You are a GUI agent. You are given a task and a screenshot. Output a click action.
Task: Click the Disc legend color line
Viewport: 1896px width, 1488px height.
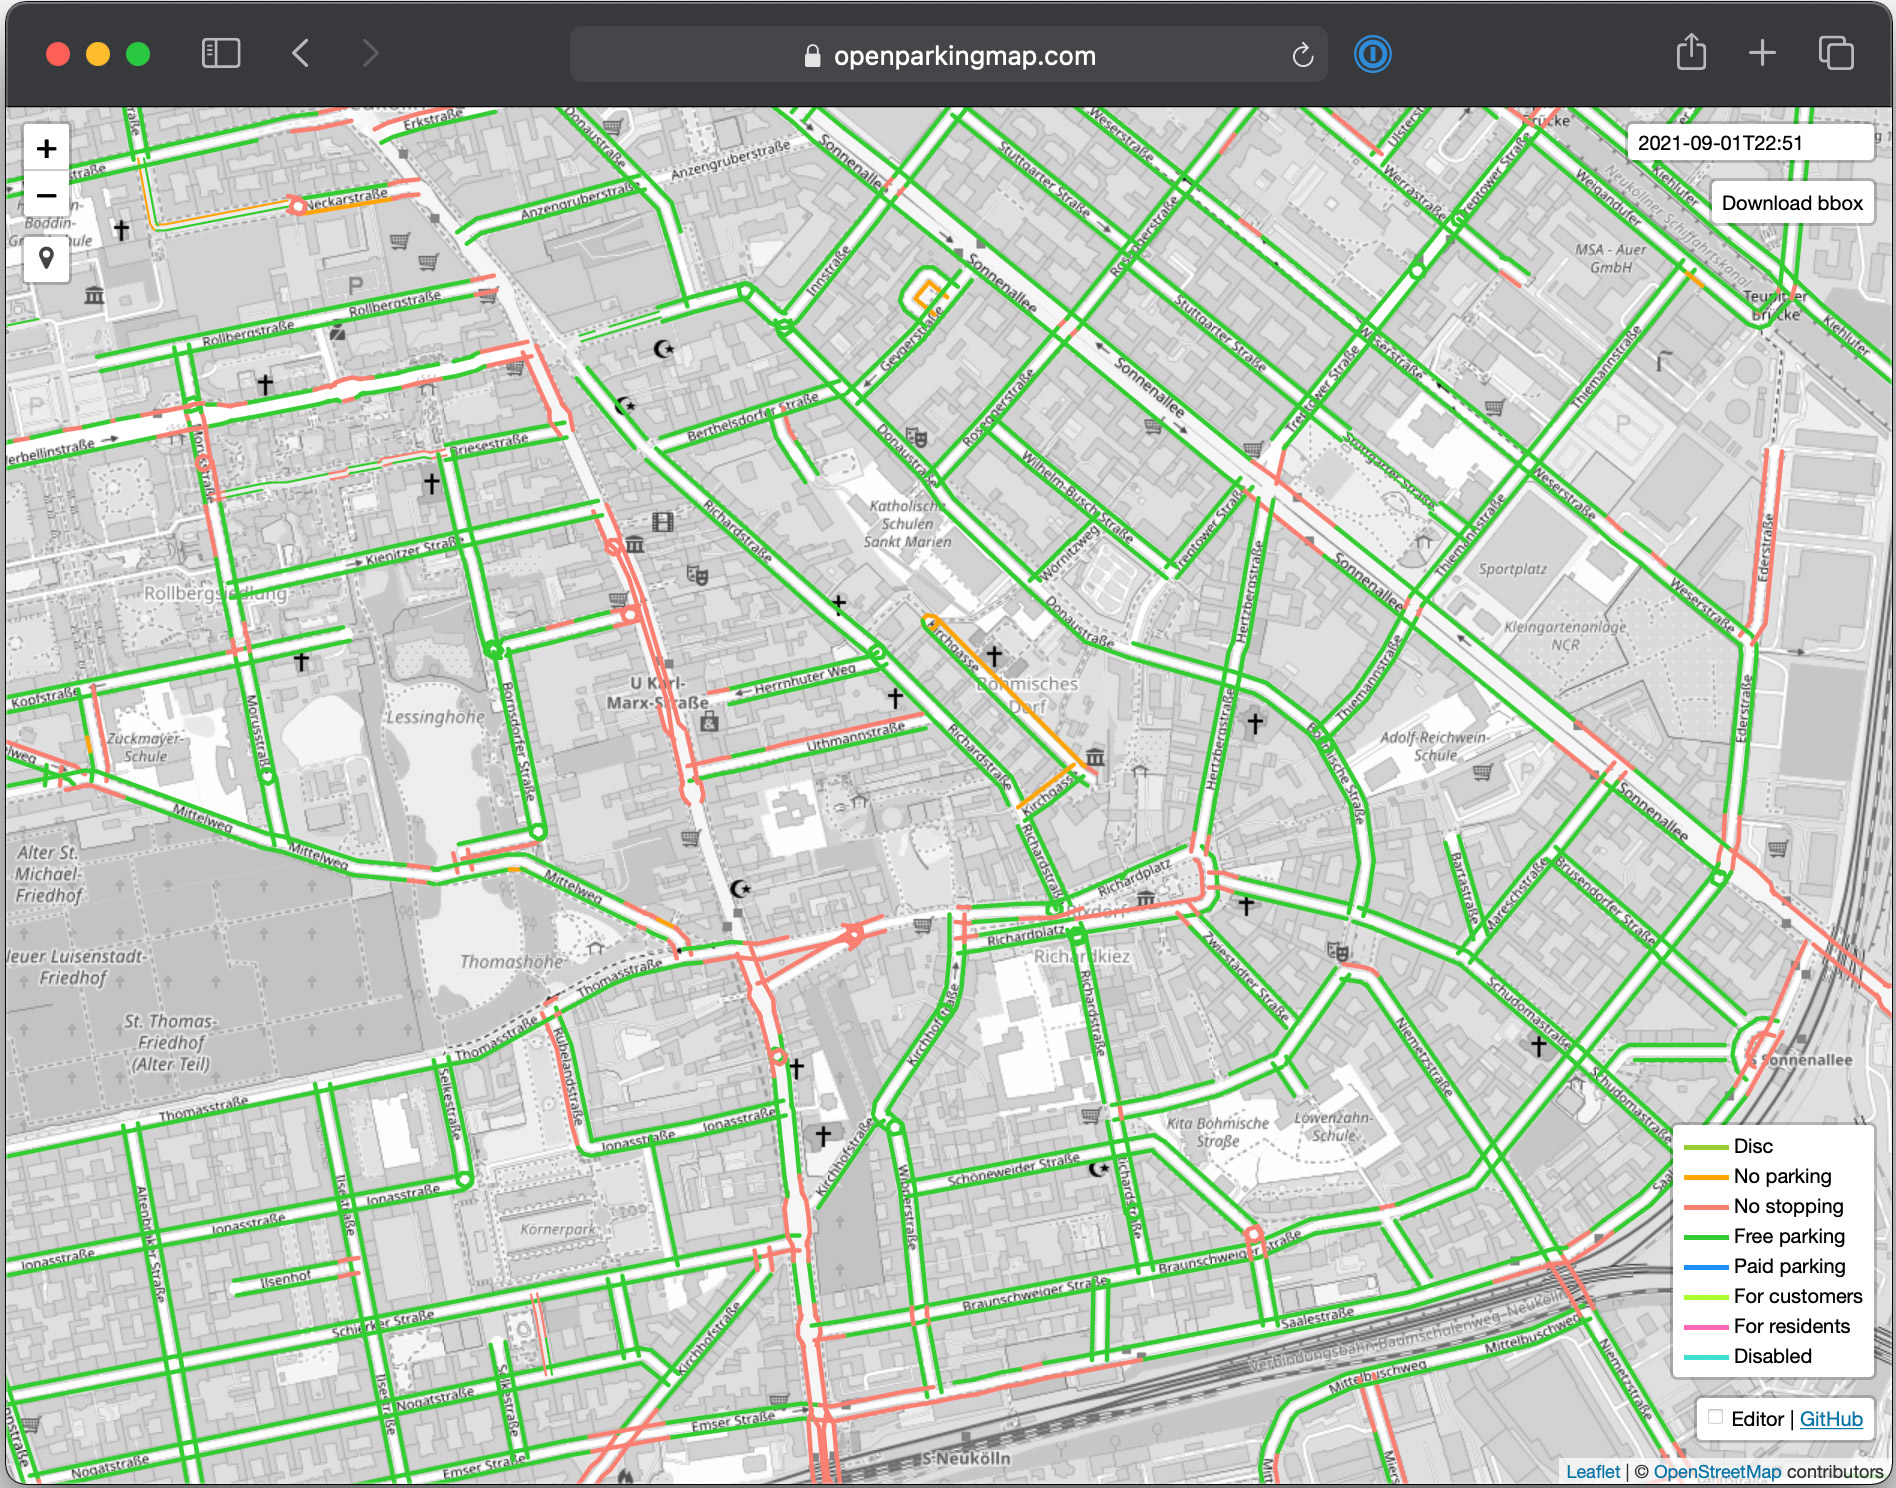[1706, 1147]
